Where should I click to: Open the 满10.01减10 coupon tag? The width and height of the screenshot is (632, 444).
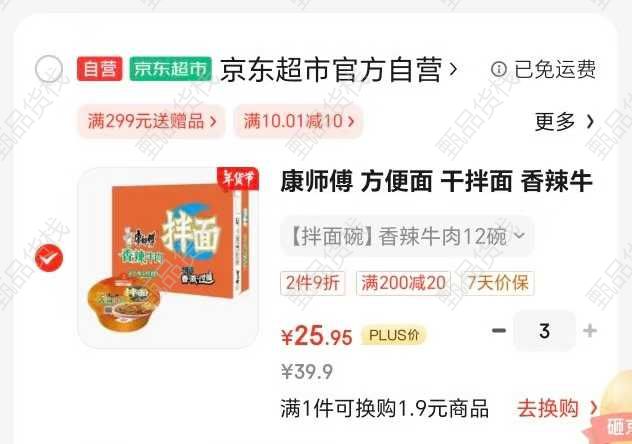pos(298,121)
